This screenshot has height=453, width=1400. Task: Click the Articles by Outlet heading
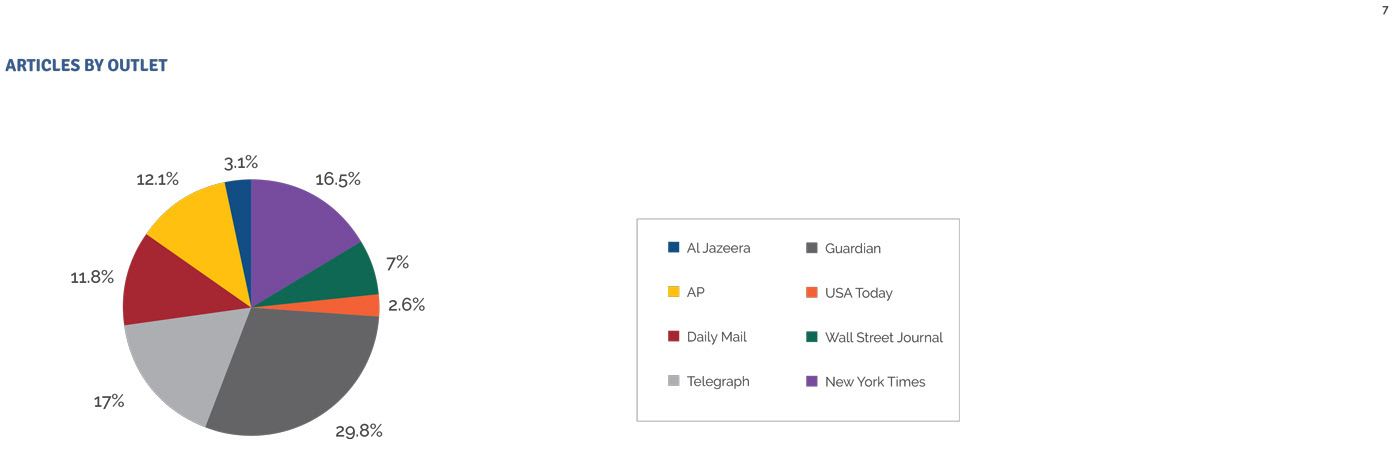pos(86,66)
